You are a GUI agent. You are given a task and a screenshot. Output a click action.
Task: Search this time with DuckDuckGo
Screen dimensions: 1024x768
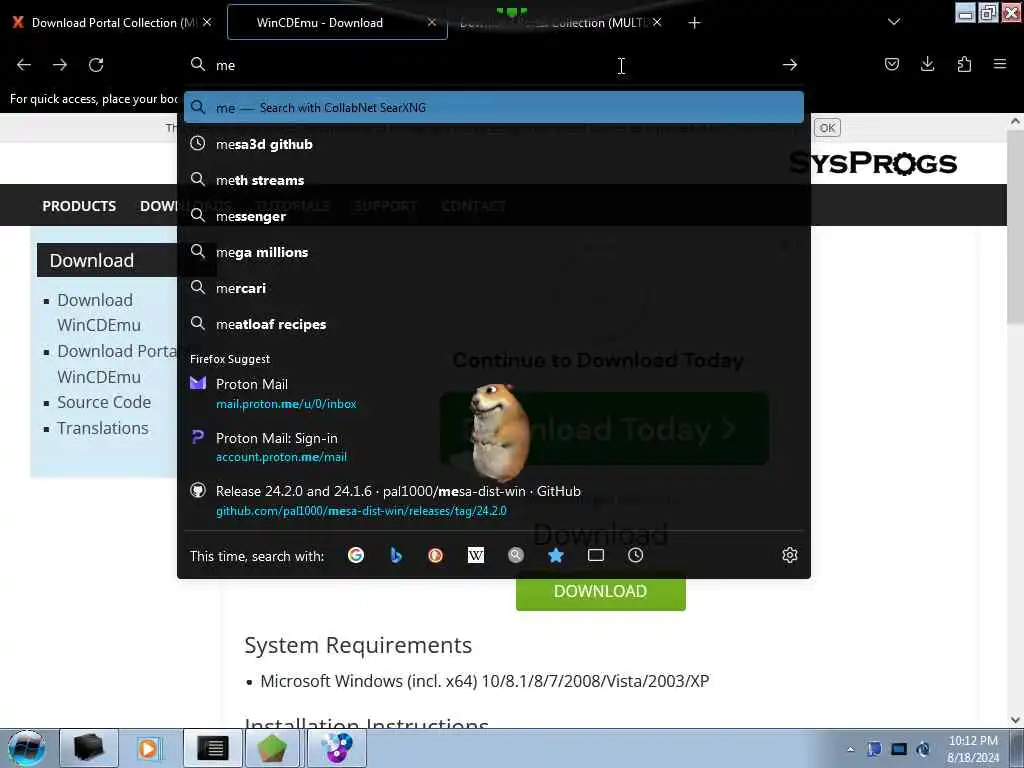pos(436,555)
